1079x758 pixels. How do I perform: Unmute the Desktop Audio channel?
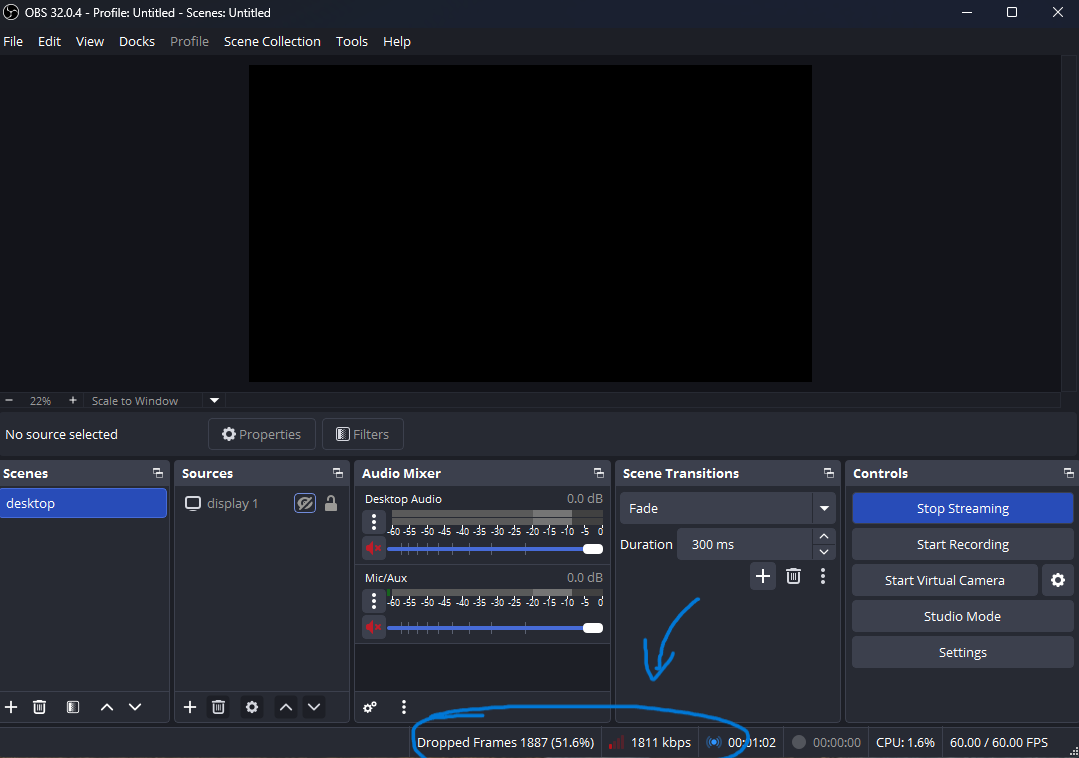coord(374,548)
